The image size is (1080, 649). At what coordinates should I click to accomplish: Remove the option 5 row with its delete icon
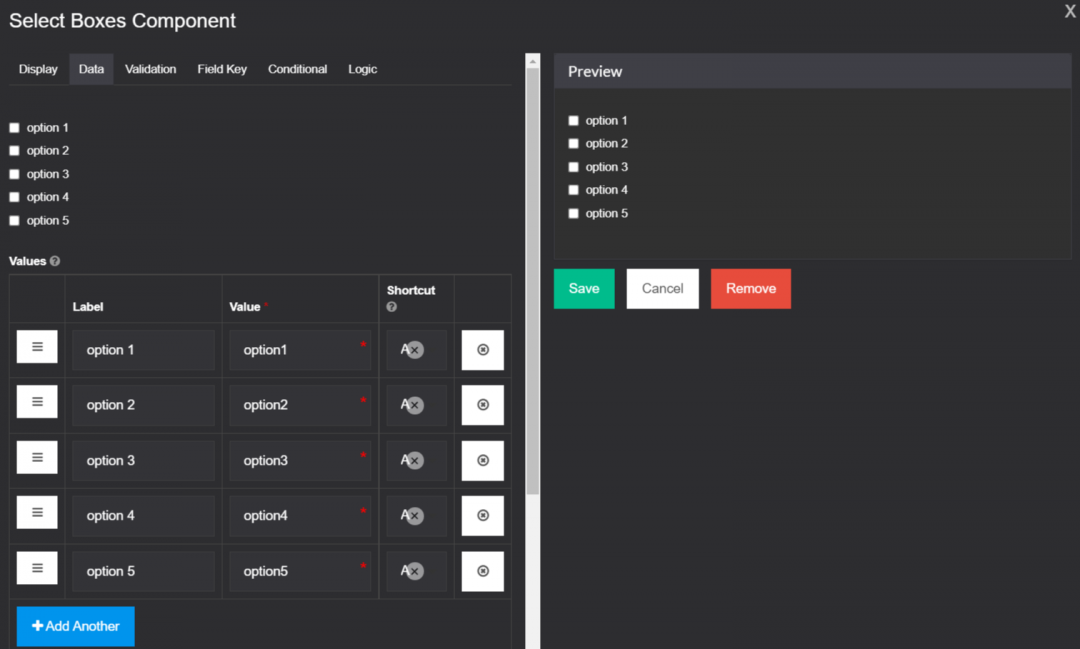tap(483, 571)
